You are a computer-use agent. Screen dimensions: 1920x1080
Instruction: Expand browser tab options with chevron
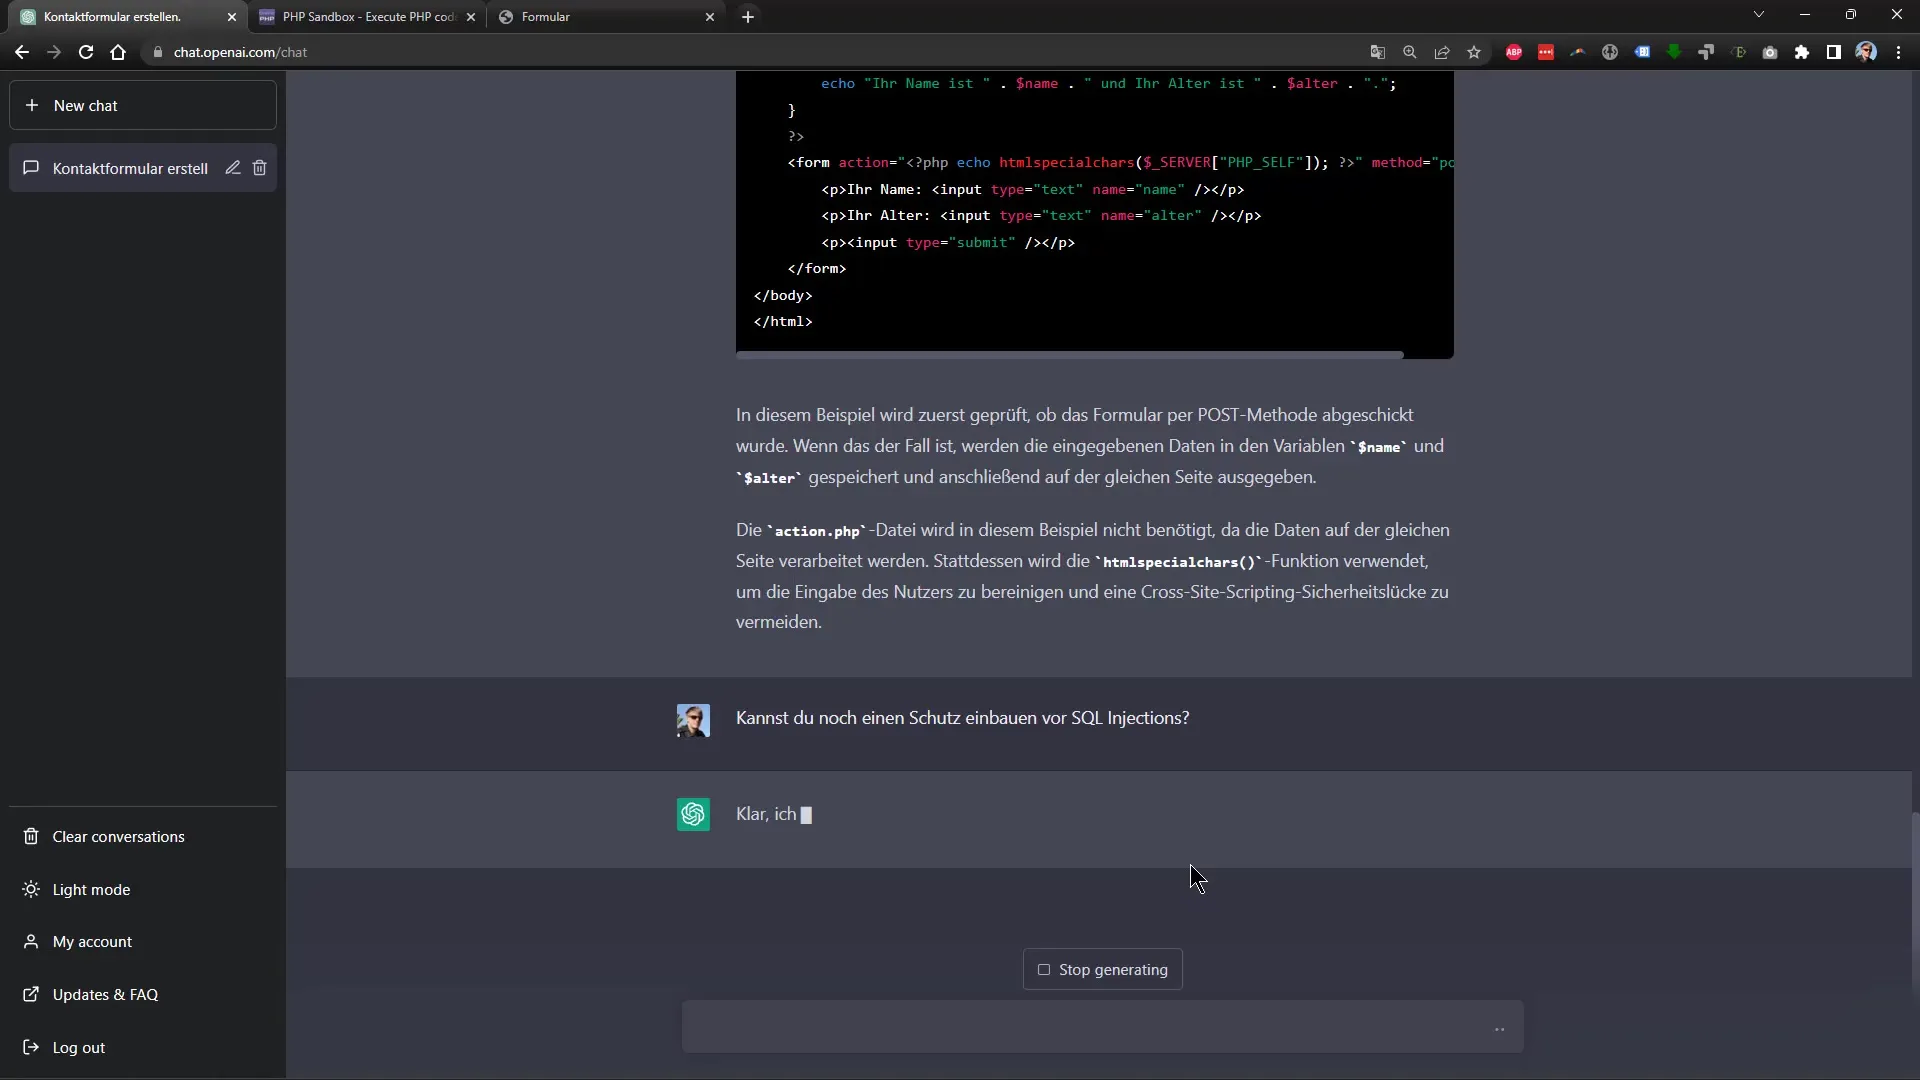pyautogui.click(x=1759, y=16)
